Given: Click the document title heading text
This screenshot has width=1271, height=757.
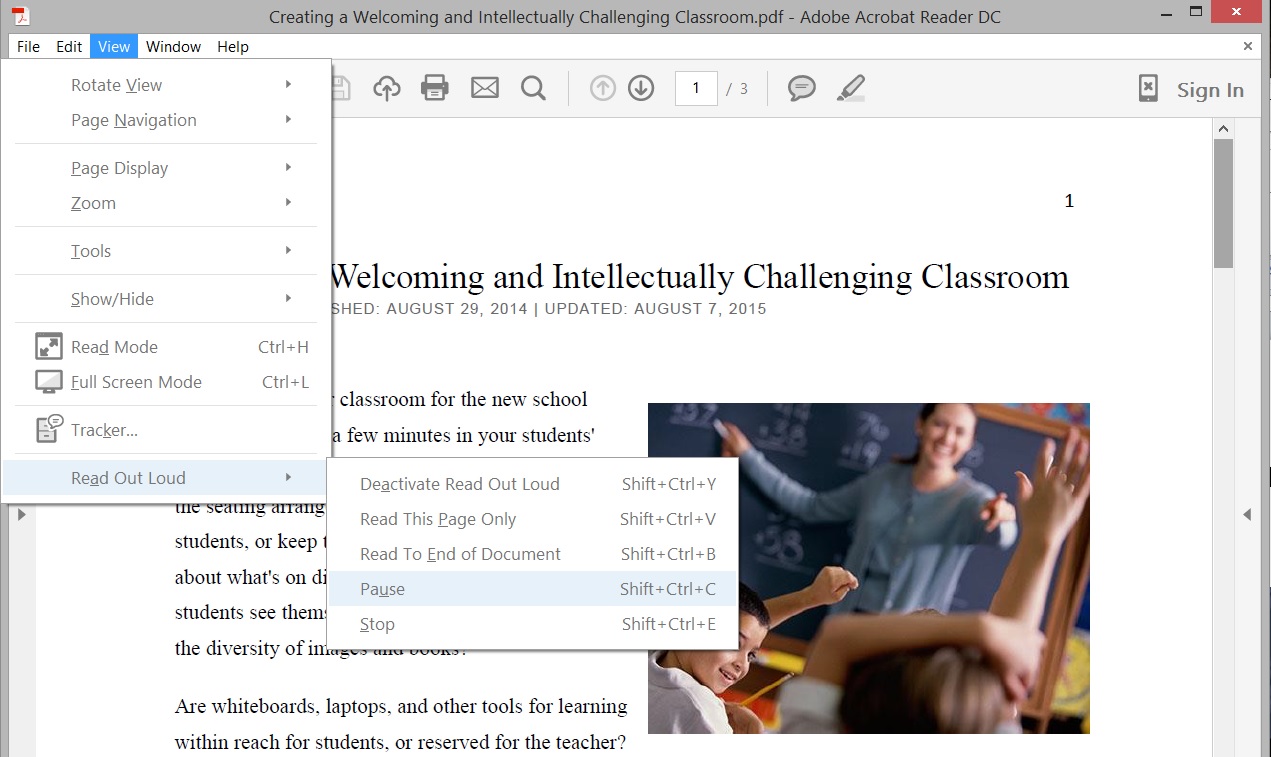Looking at the screenshot, I should [x=699, y=276].
